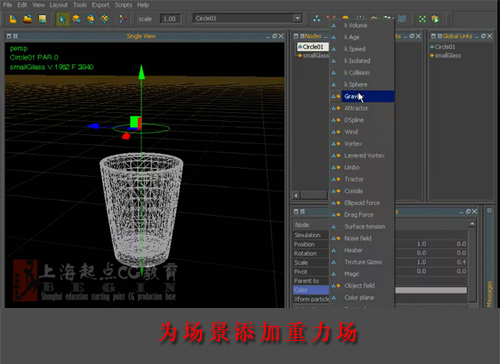Click the Save scene disk icon

(x=42, y=19)
